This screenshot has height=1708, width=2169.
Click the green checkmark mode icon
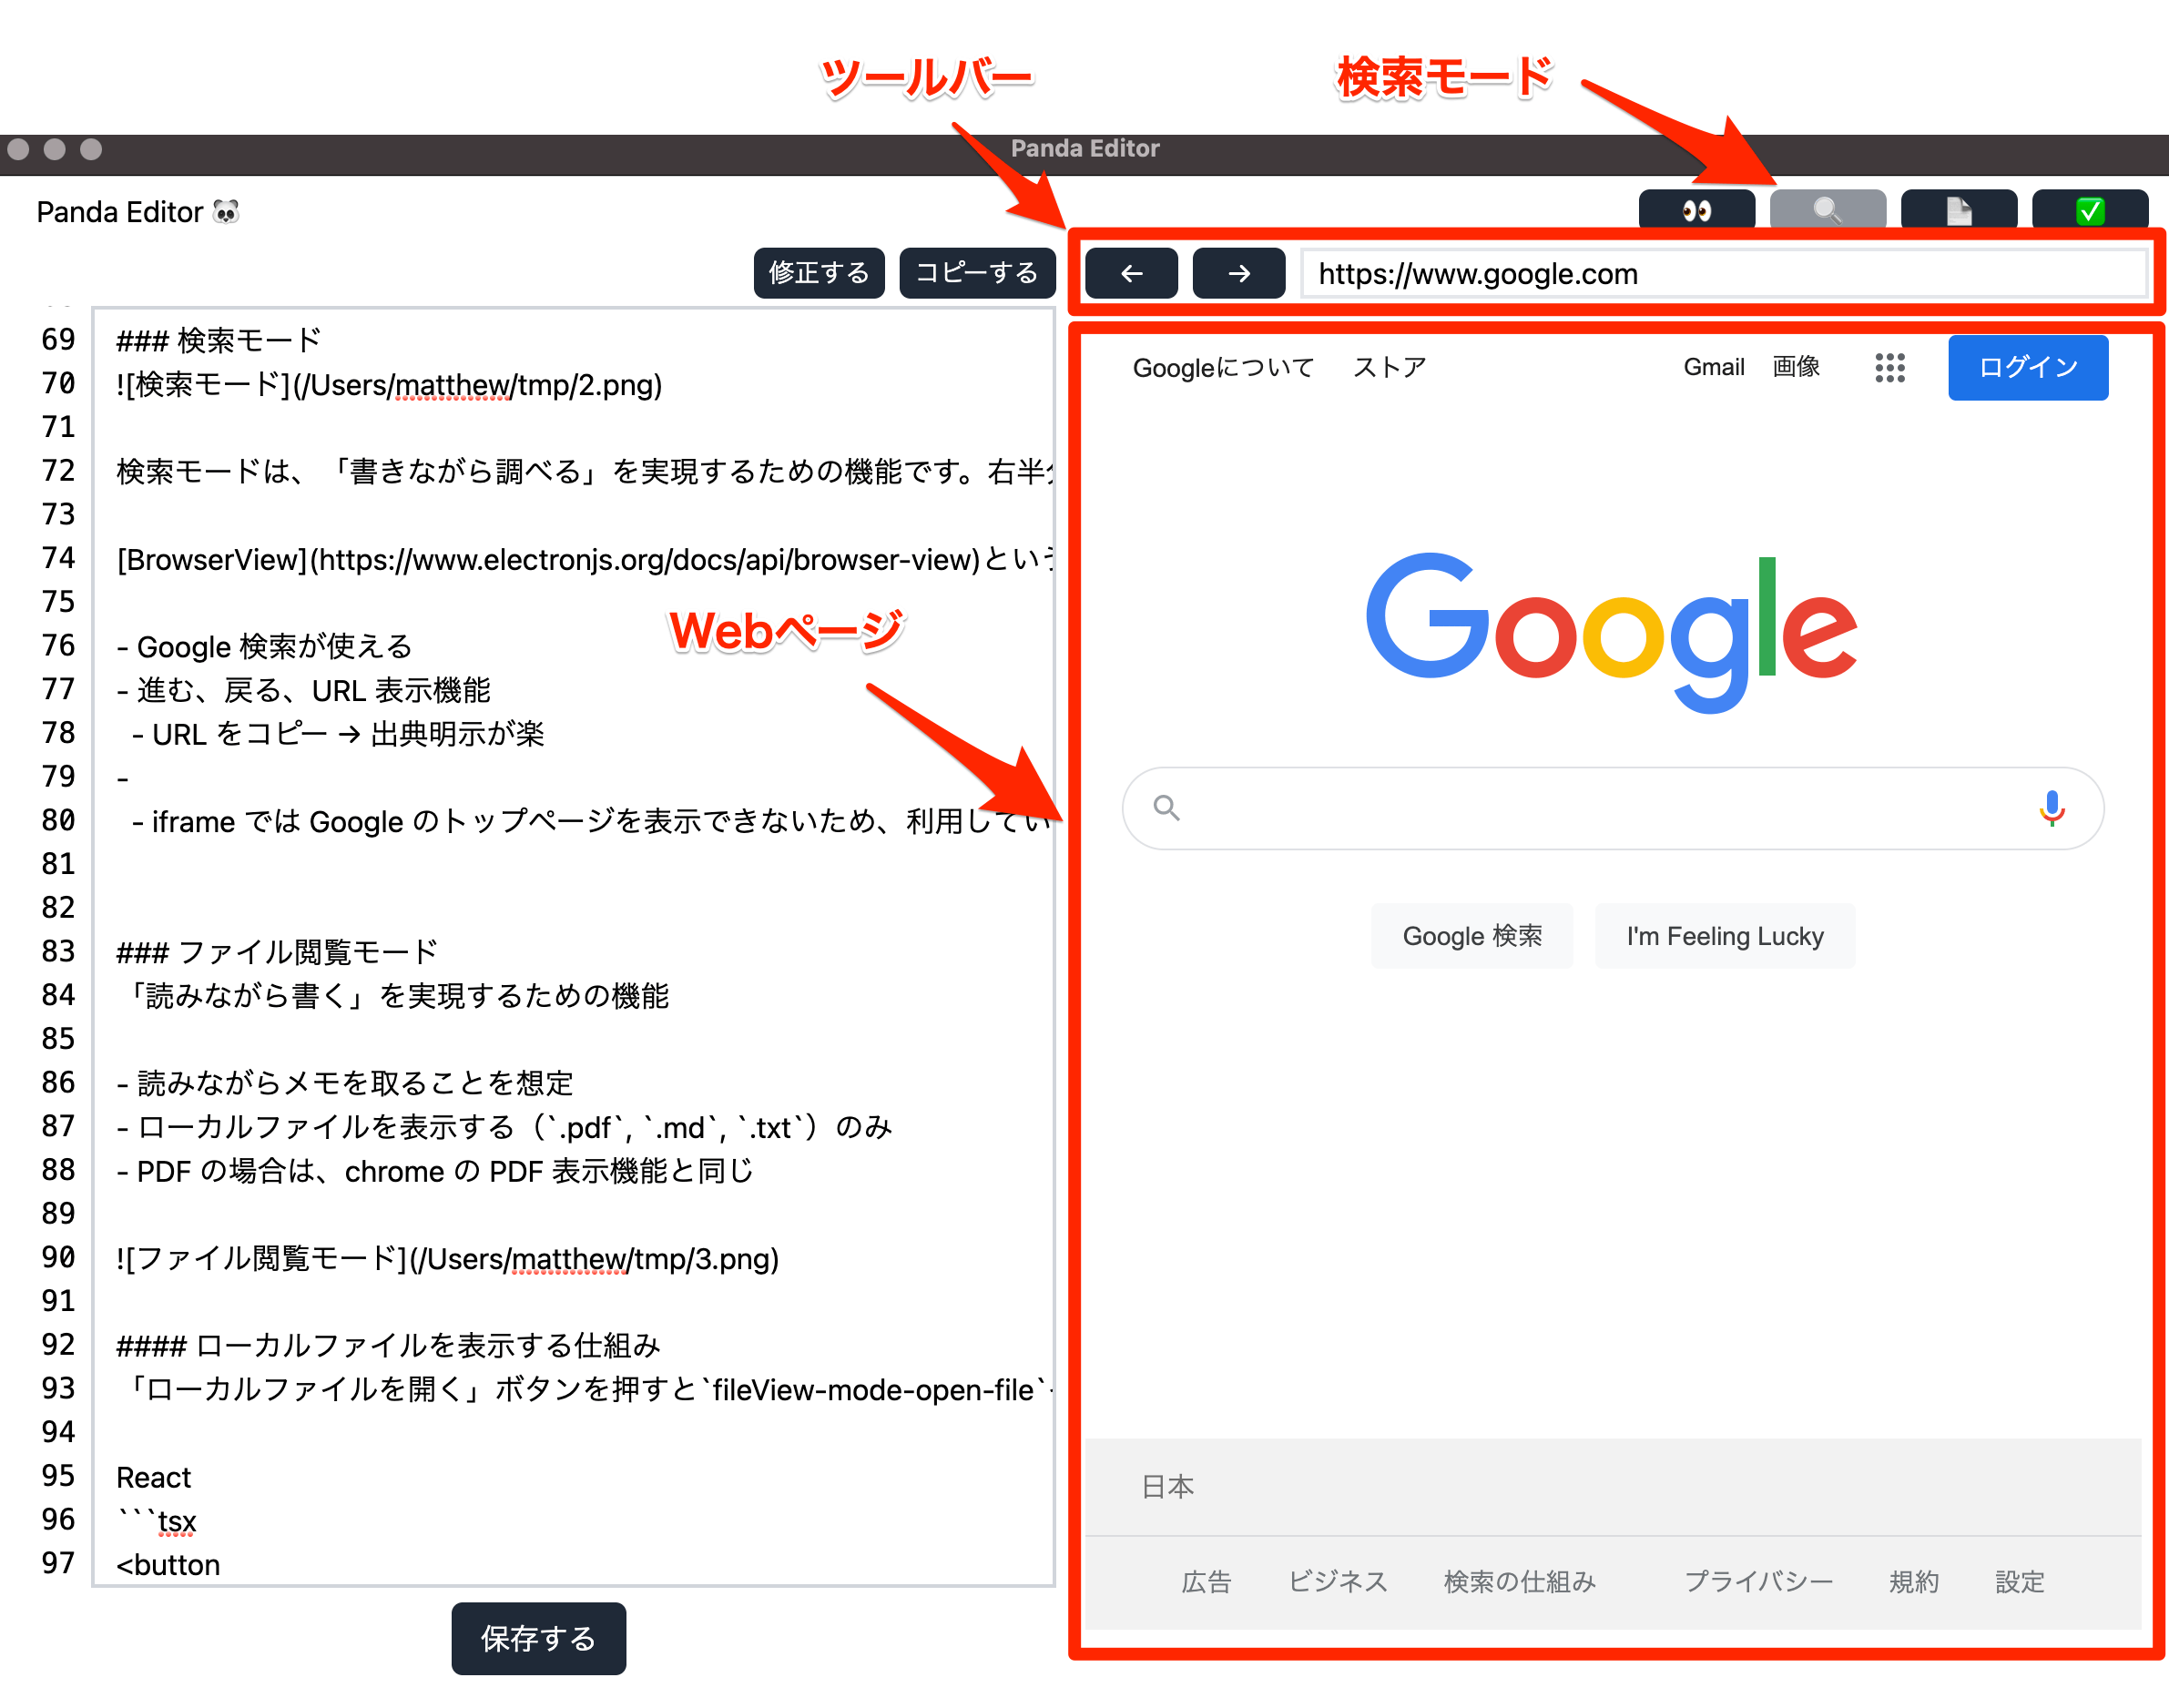[2089, 210]
